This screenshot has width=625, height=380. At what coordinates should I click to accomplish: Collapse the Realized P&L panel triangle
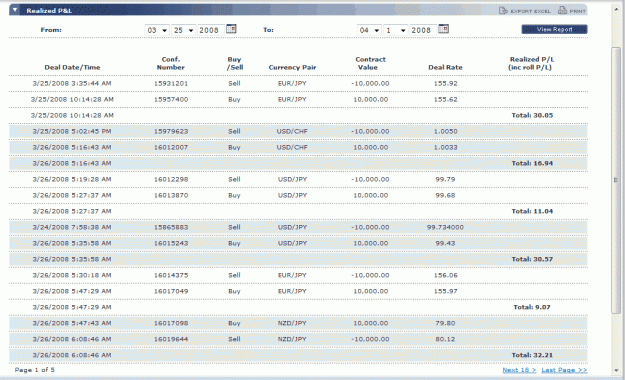(15, 10)
